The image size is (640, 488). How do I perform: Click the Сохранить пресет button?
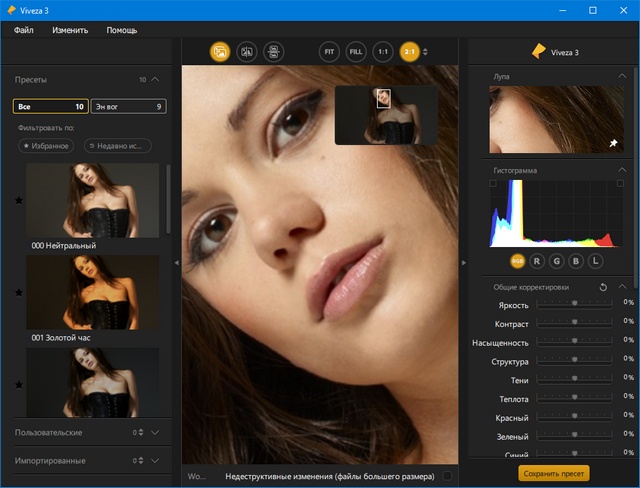pyautogui.click(x=554, y=474)
